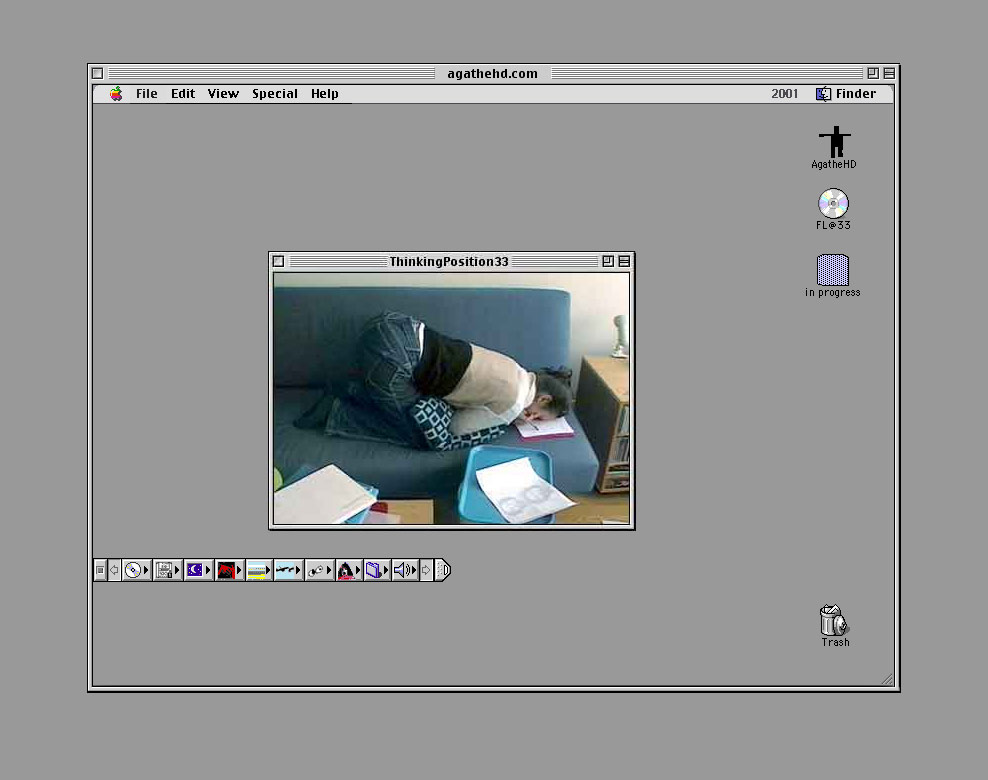This screenshot has width=988, height=780.
Task: Open the blue folder strip module
Action: [x=377, y=570]
